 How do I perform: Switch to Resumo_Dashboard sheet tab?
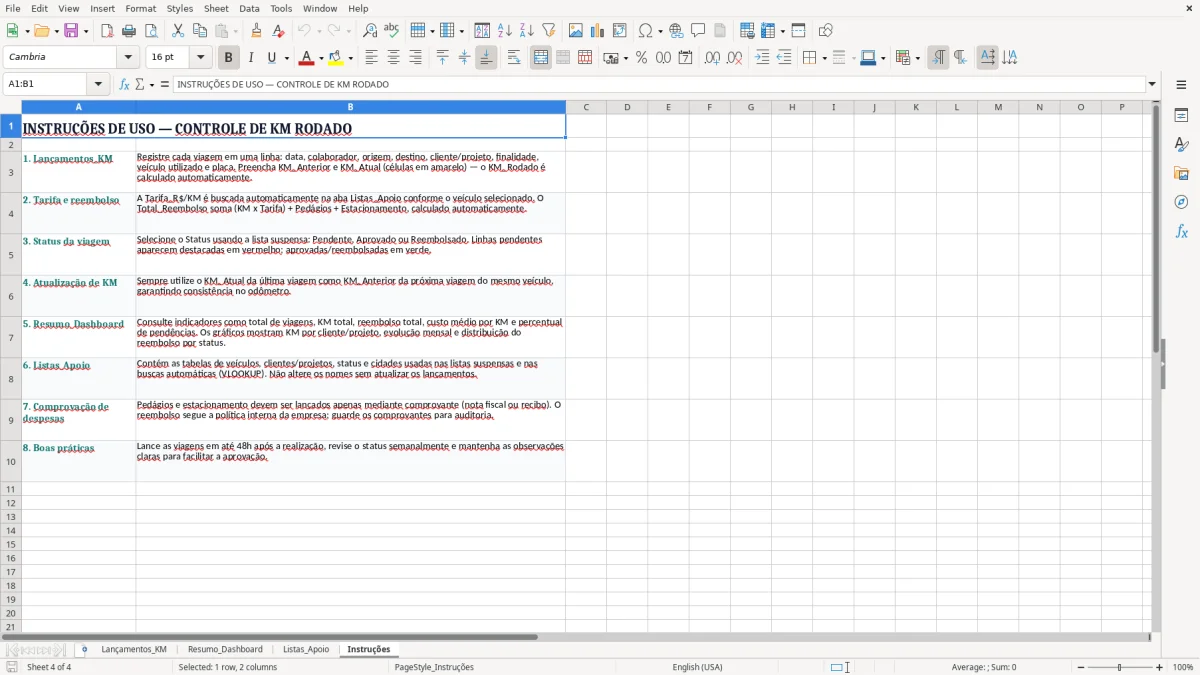(225, 649)
